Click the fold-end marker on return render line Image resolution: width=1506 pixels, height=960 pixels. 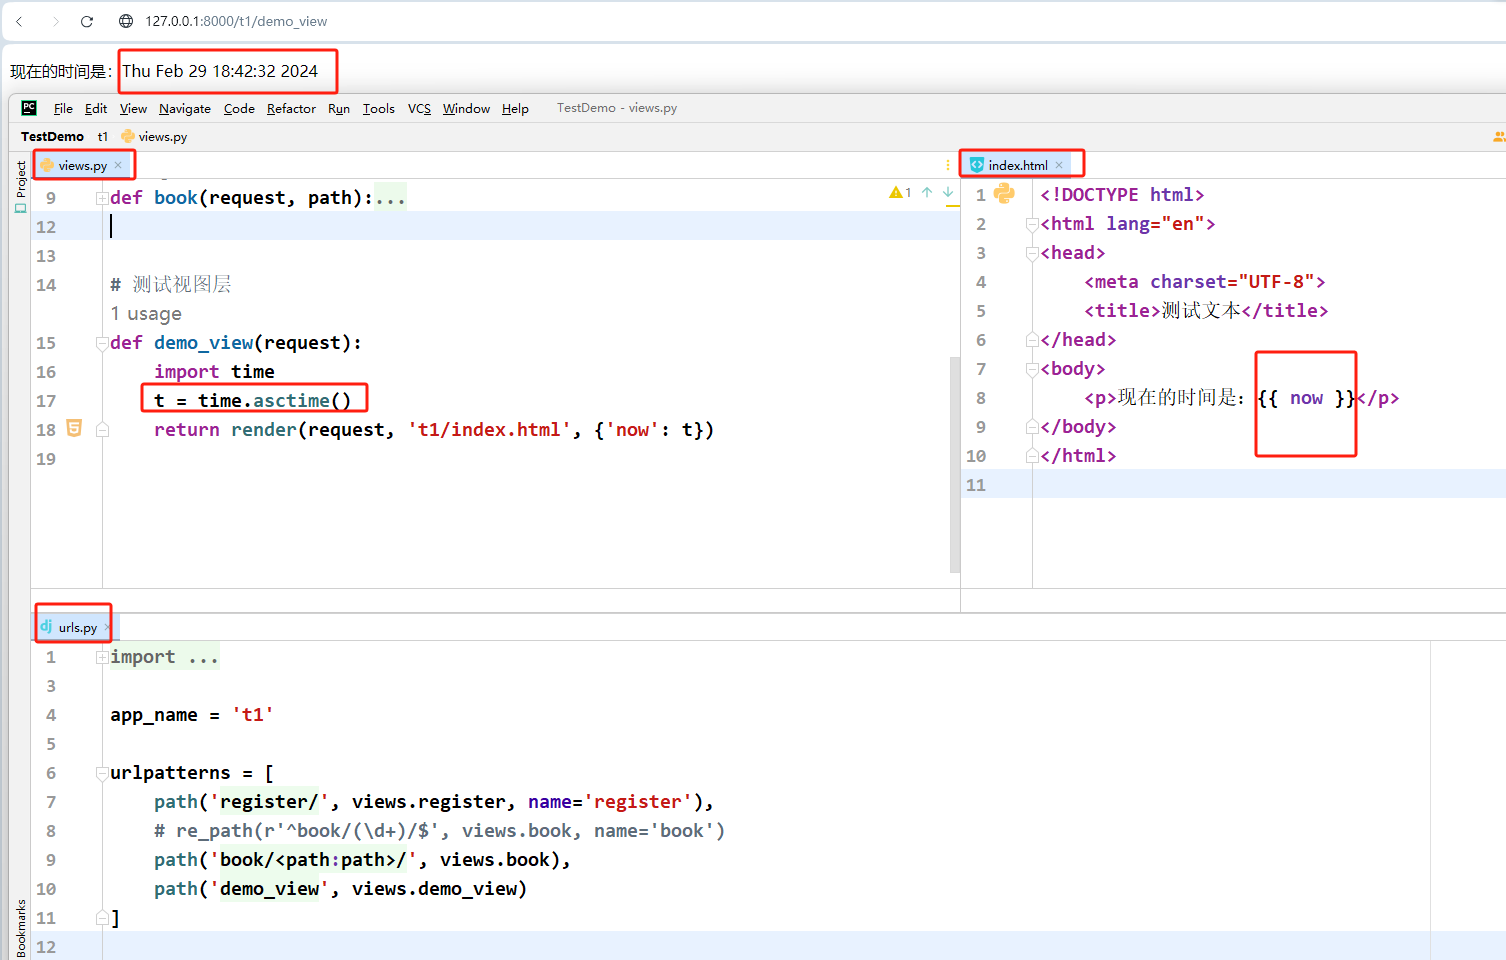tap(102, 430)
